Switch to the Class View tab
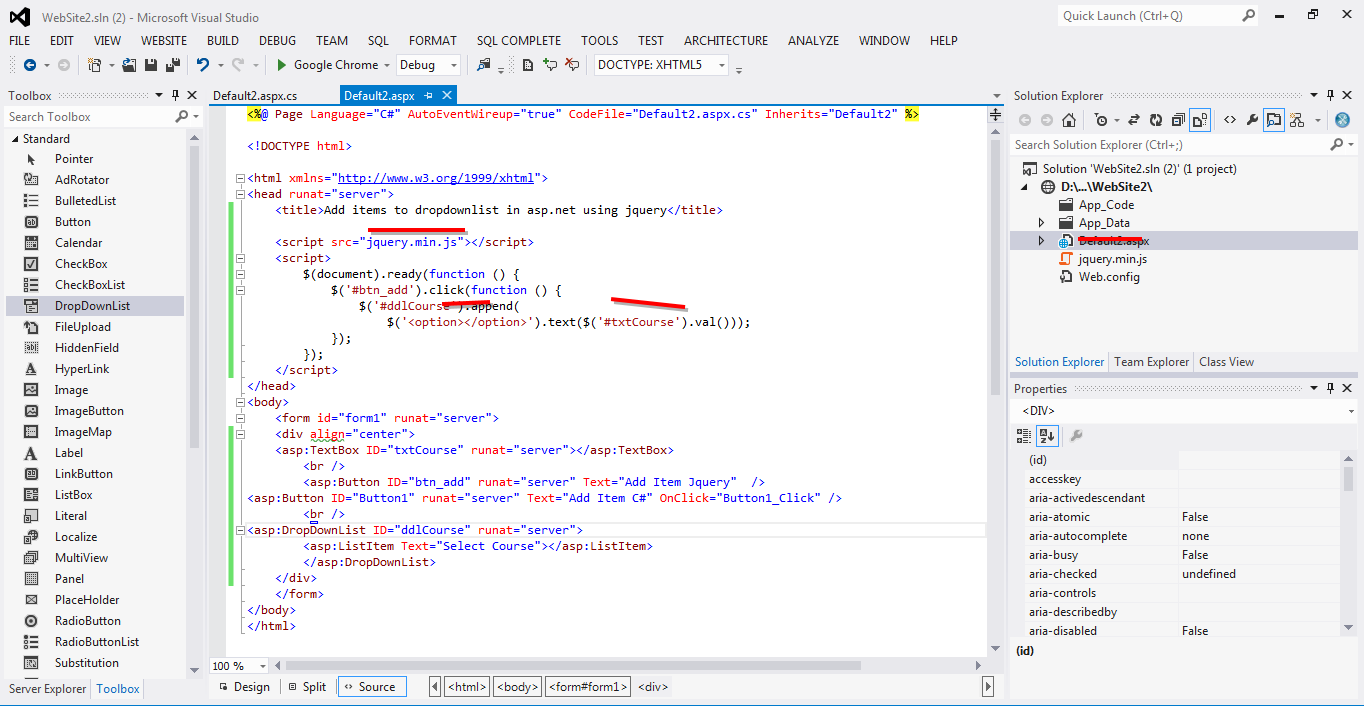 point(1226,362)
